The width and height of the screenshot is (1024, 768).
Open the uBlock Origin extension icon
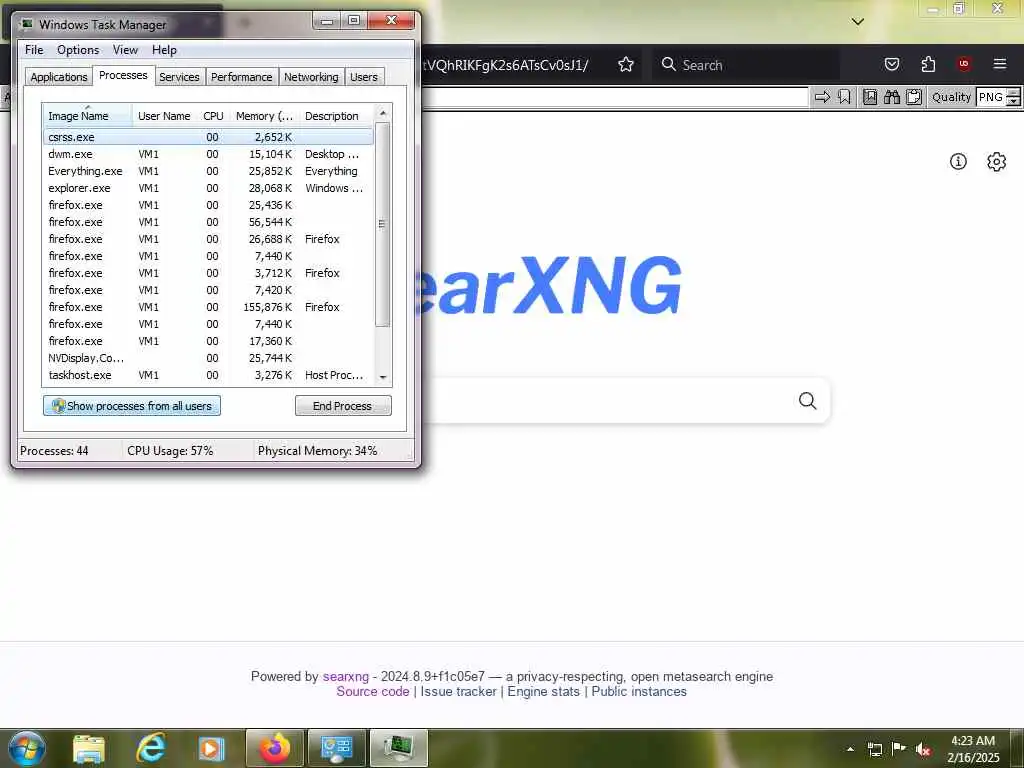[x=963, y=64]
